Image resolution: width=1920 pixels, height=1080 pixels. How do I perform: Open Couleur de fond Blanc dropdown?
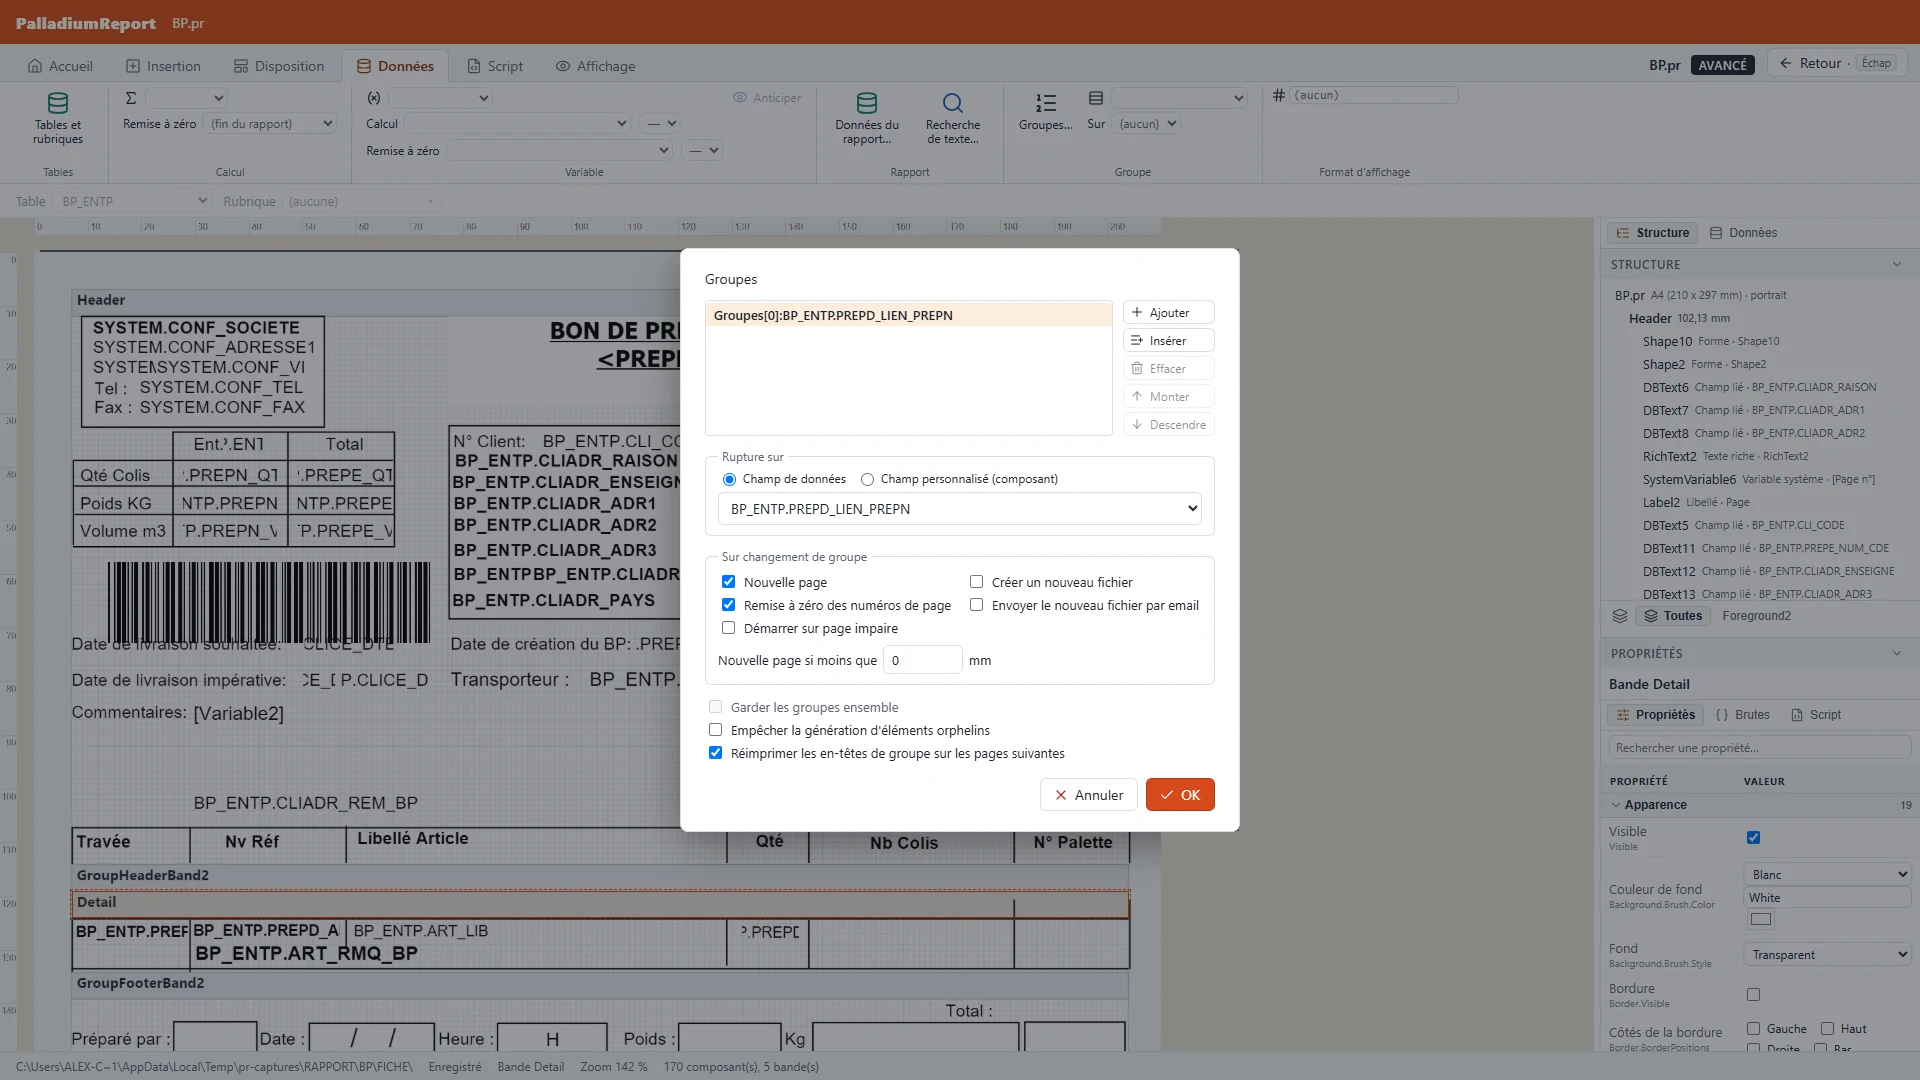[x=1827, y=875]
